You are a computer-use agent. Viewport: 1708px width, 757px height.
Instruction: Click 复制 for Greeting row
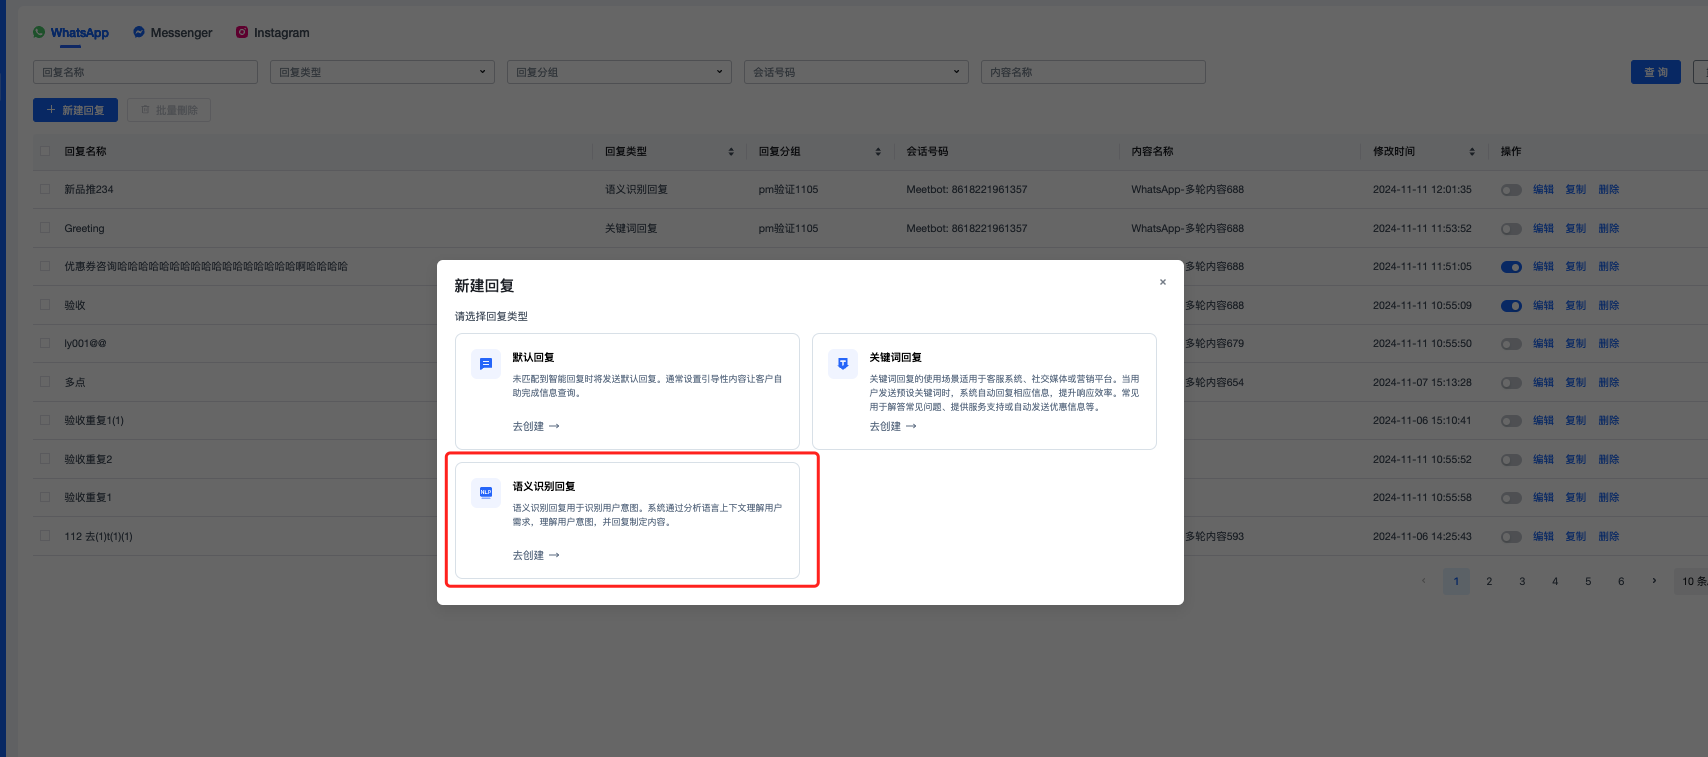1576,229
